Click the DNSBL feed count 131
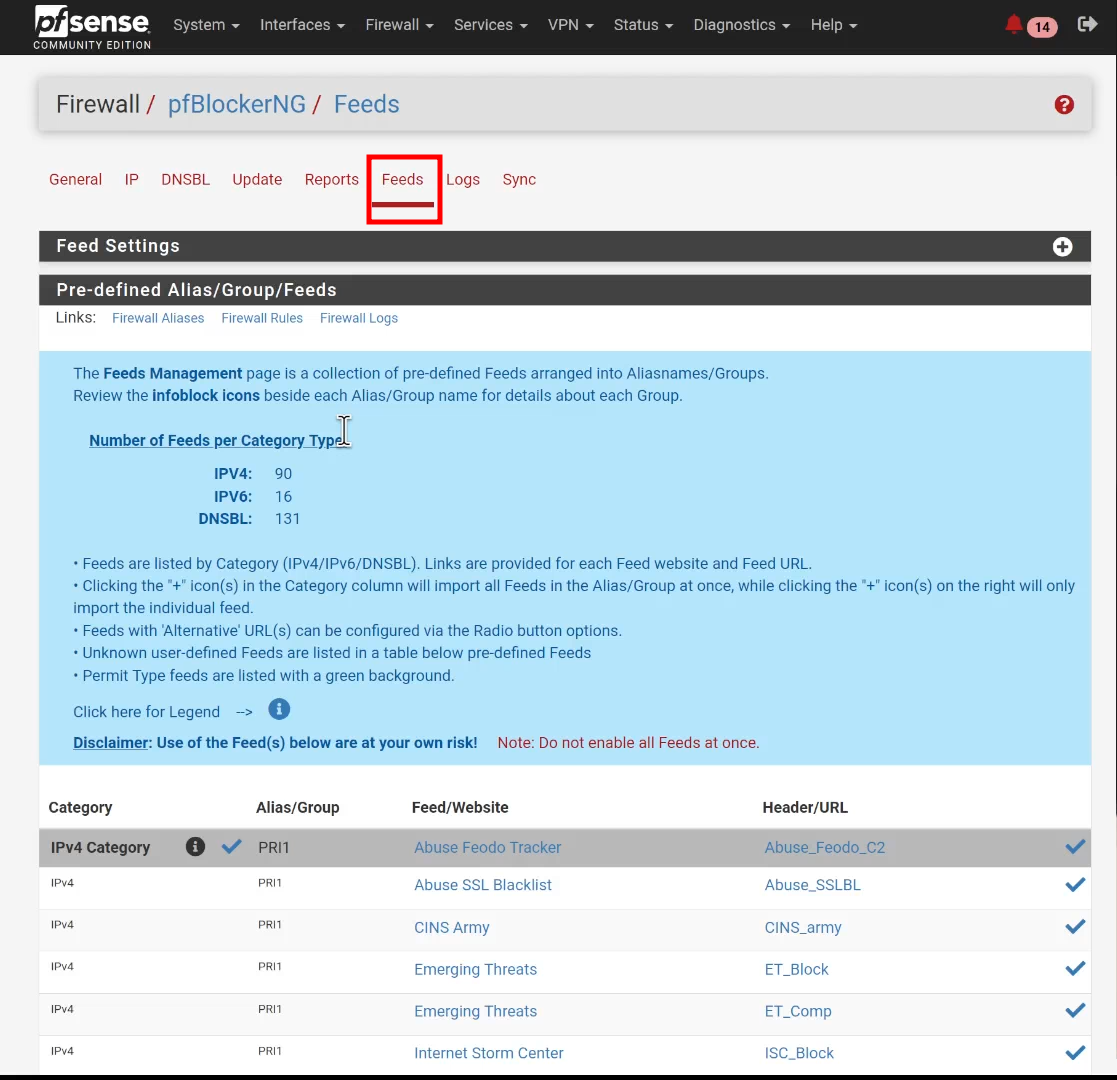Image resolution: width=1117 pixels, height=1080 pixels. coord(288,519)
